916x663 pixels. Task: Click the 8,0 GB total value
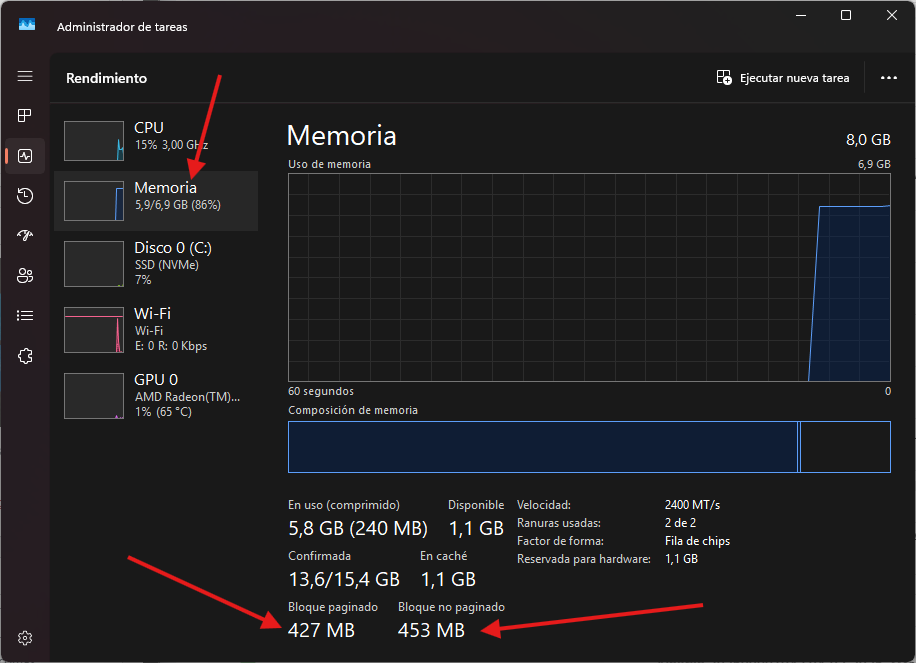point(868,140)
